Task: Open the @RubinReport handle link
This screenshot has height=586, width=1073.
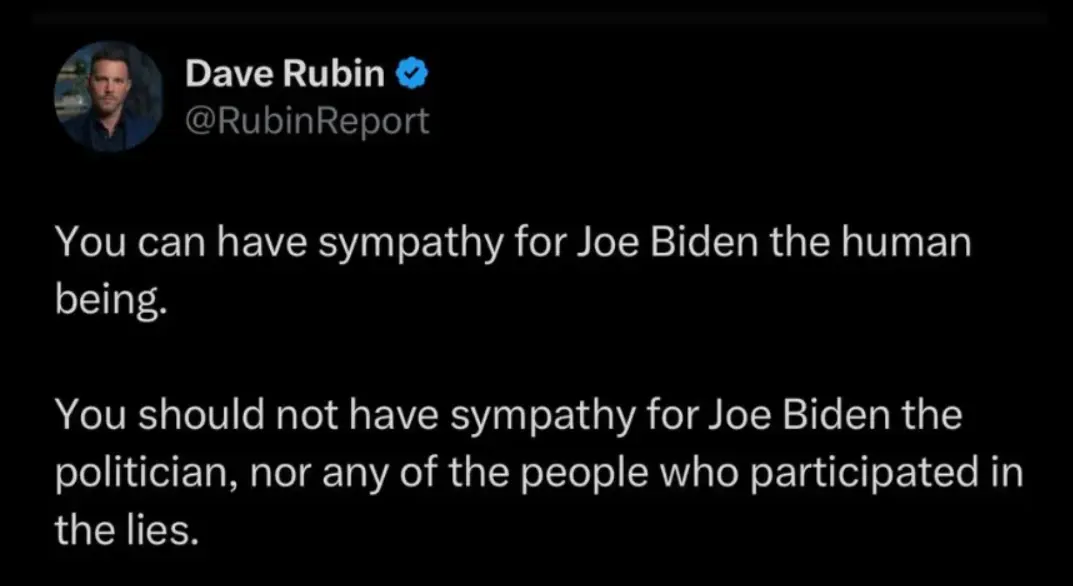Action: (x=307, y=121)
